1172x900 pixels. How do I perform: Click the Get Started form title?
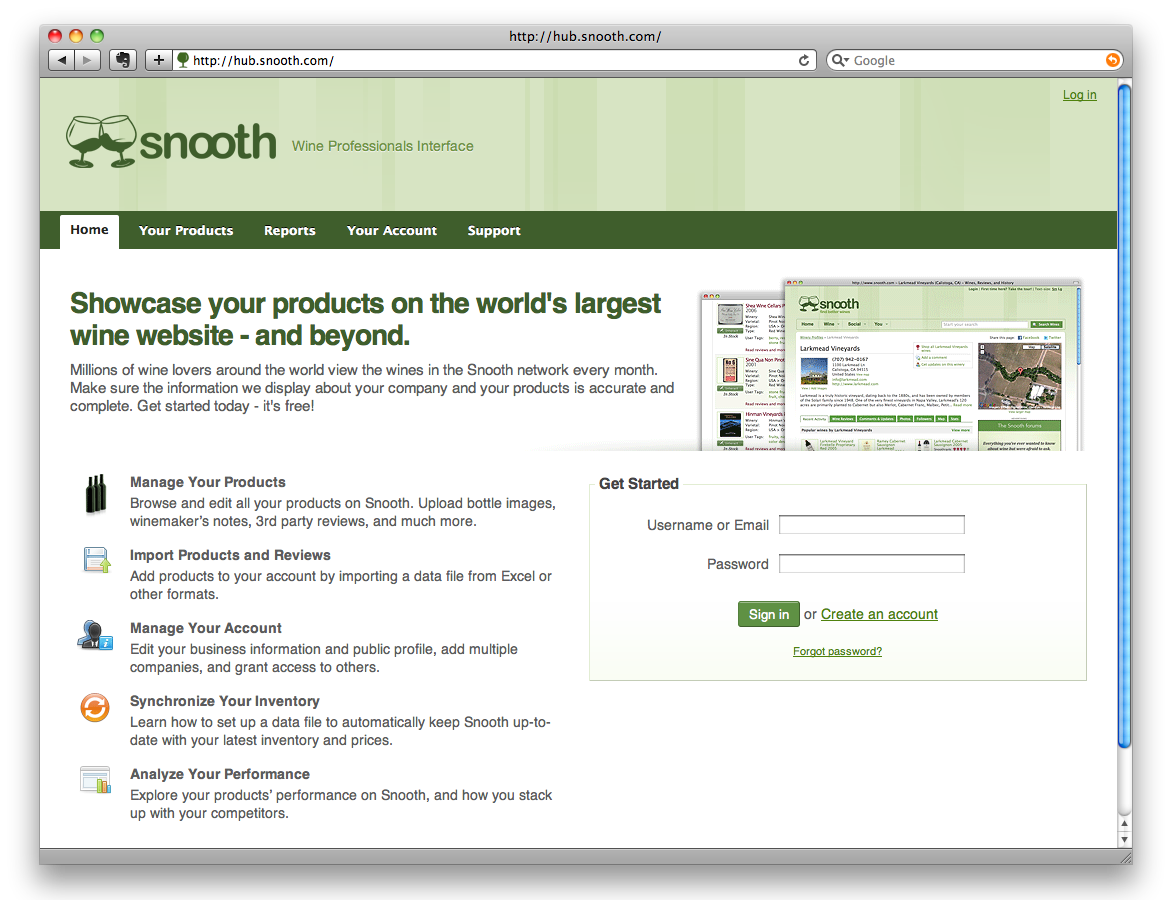(x=639, y=484)
